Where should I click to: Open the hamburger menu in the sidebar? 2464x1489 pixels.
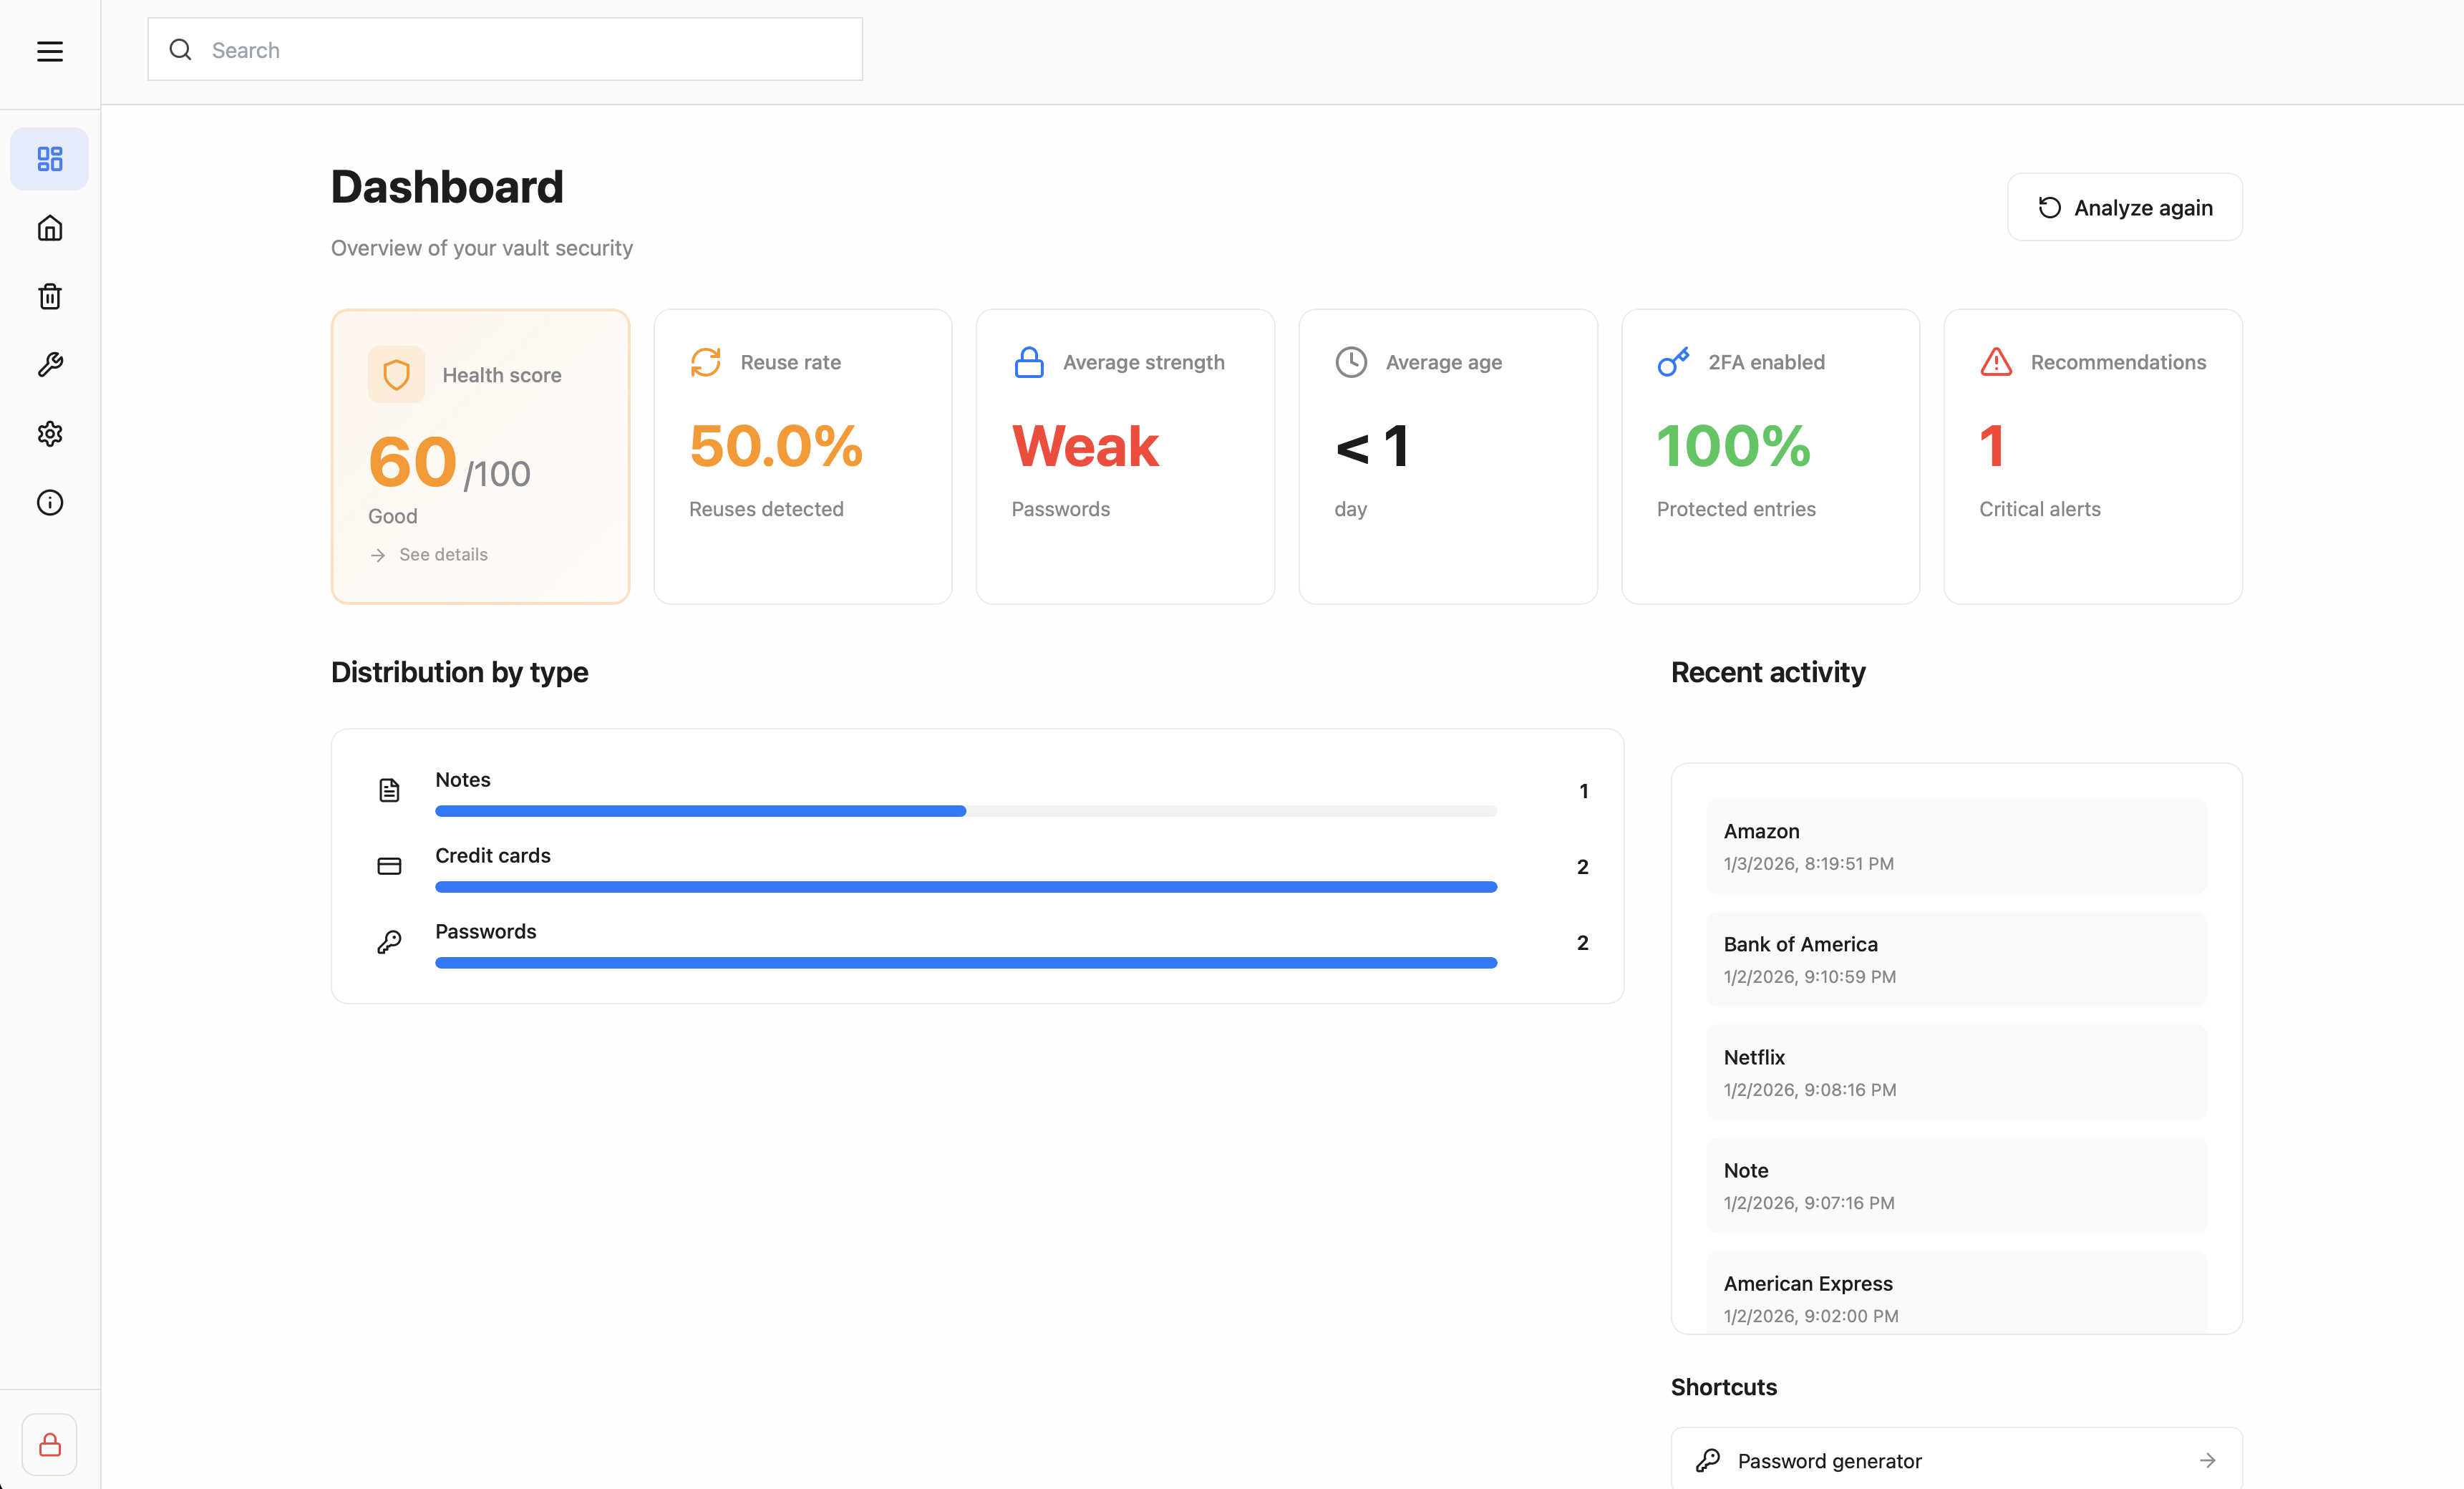(x=50, y=51)
